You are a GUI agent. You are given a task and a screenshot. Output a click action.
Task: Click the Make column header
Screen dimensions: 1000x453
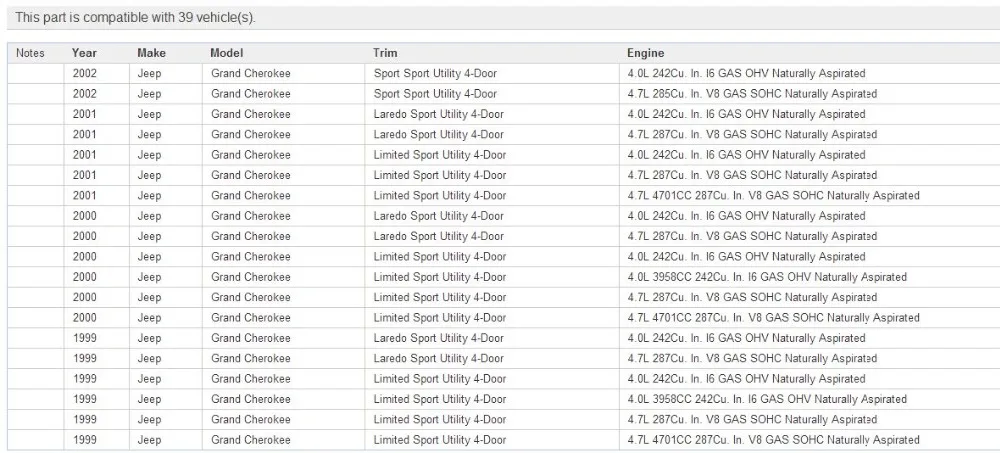[x=151, y=53]
